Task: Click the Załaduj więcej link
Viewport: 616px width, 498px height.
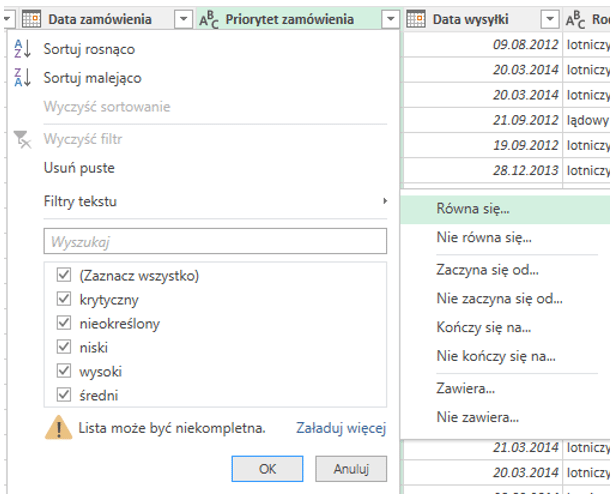Action: 341,428
